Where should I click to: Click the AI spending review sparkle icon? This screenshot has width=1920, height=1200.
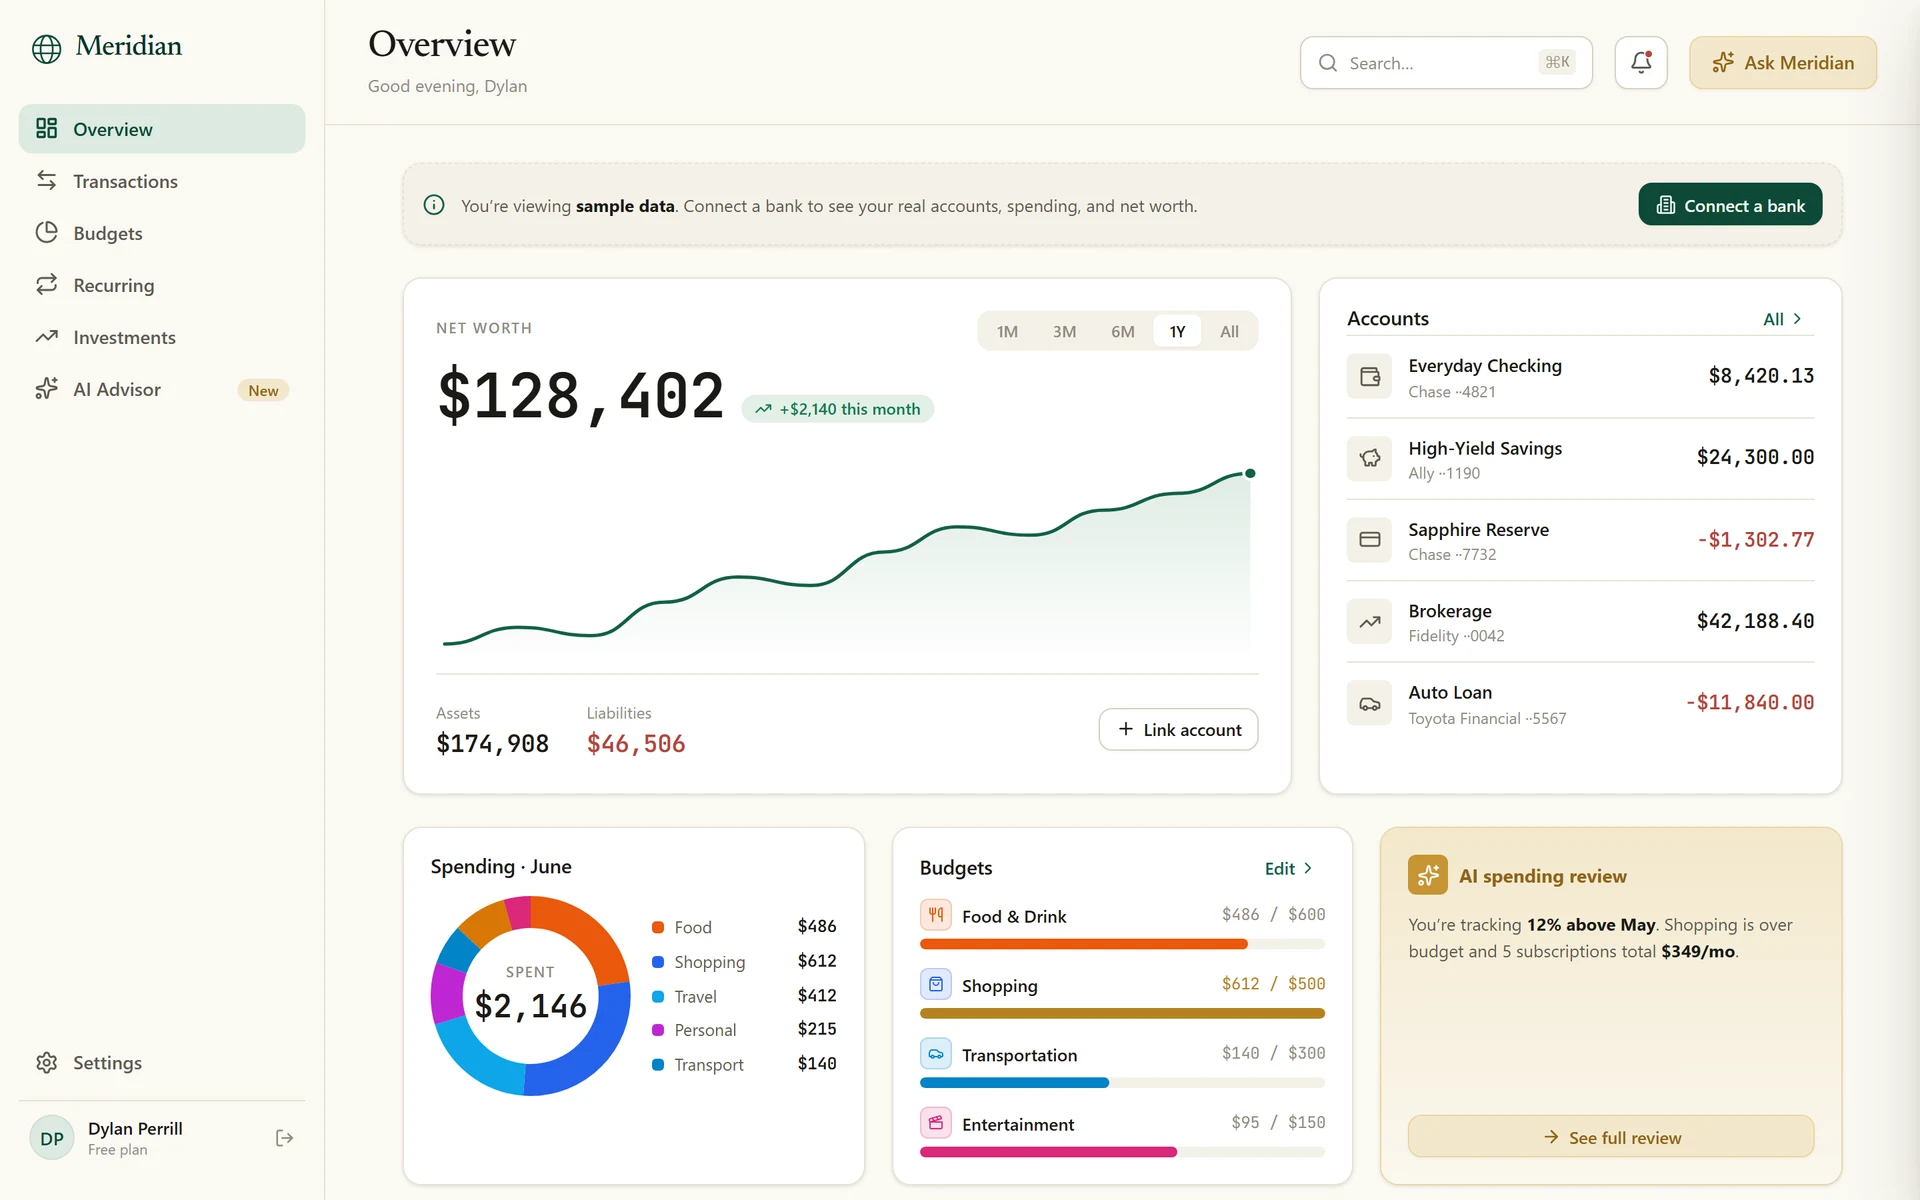pyautogui.click(x=1427, y=875)
